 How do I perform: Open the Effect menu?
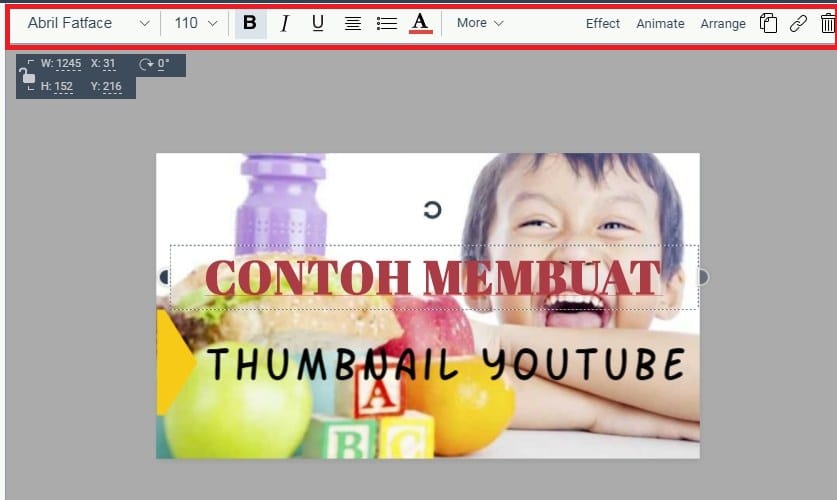coord(603,23)
